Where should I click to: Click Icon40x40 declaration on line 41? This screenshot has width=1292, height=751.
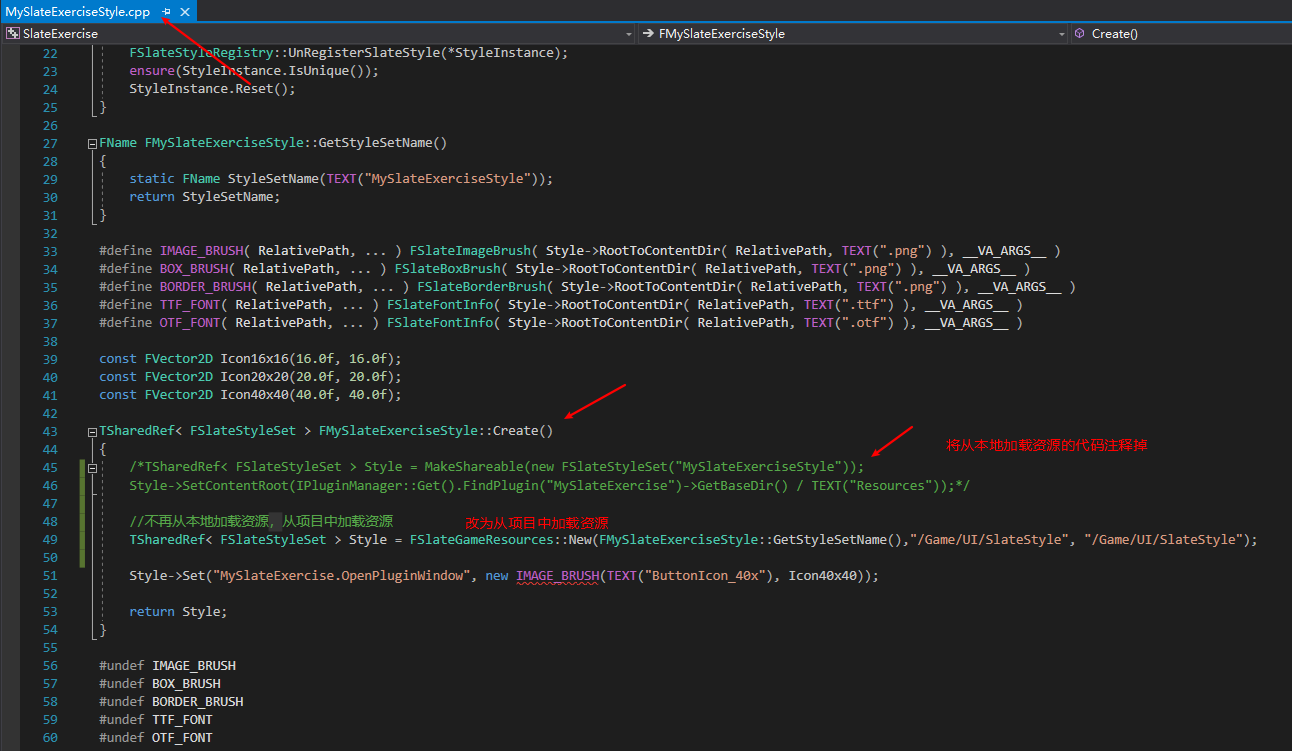(254, 395)
